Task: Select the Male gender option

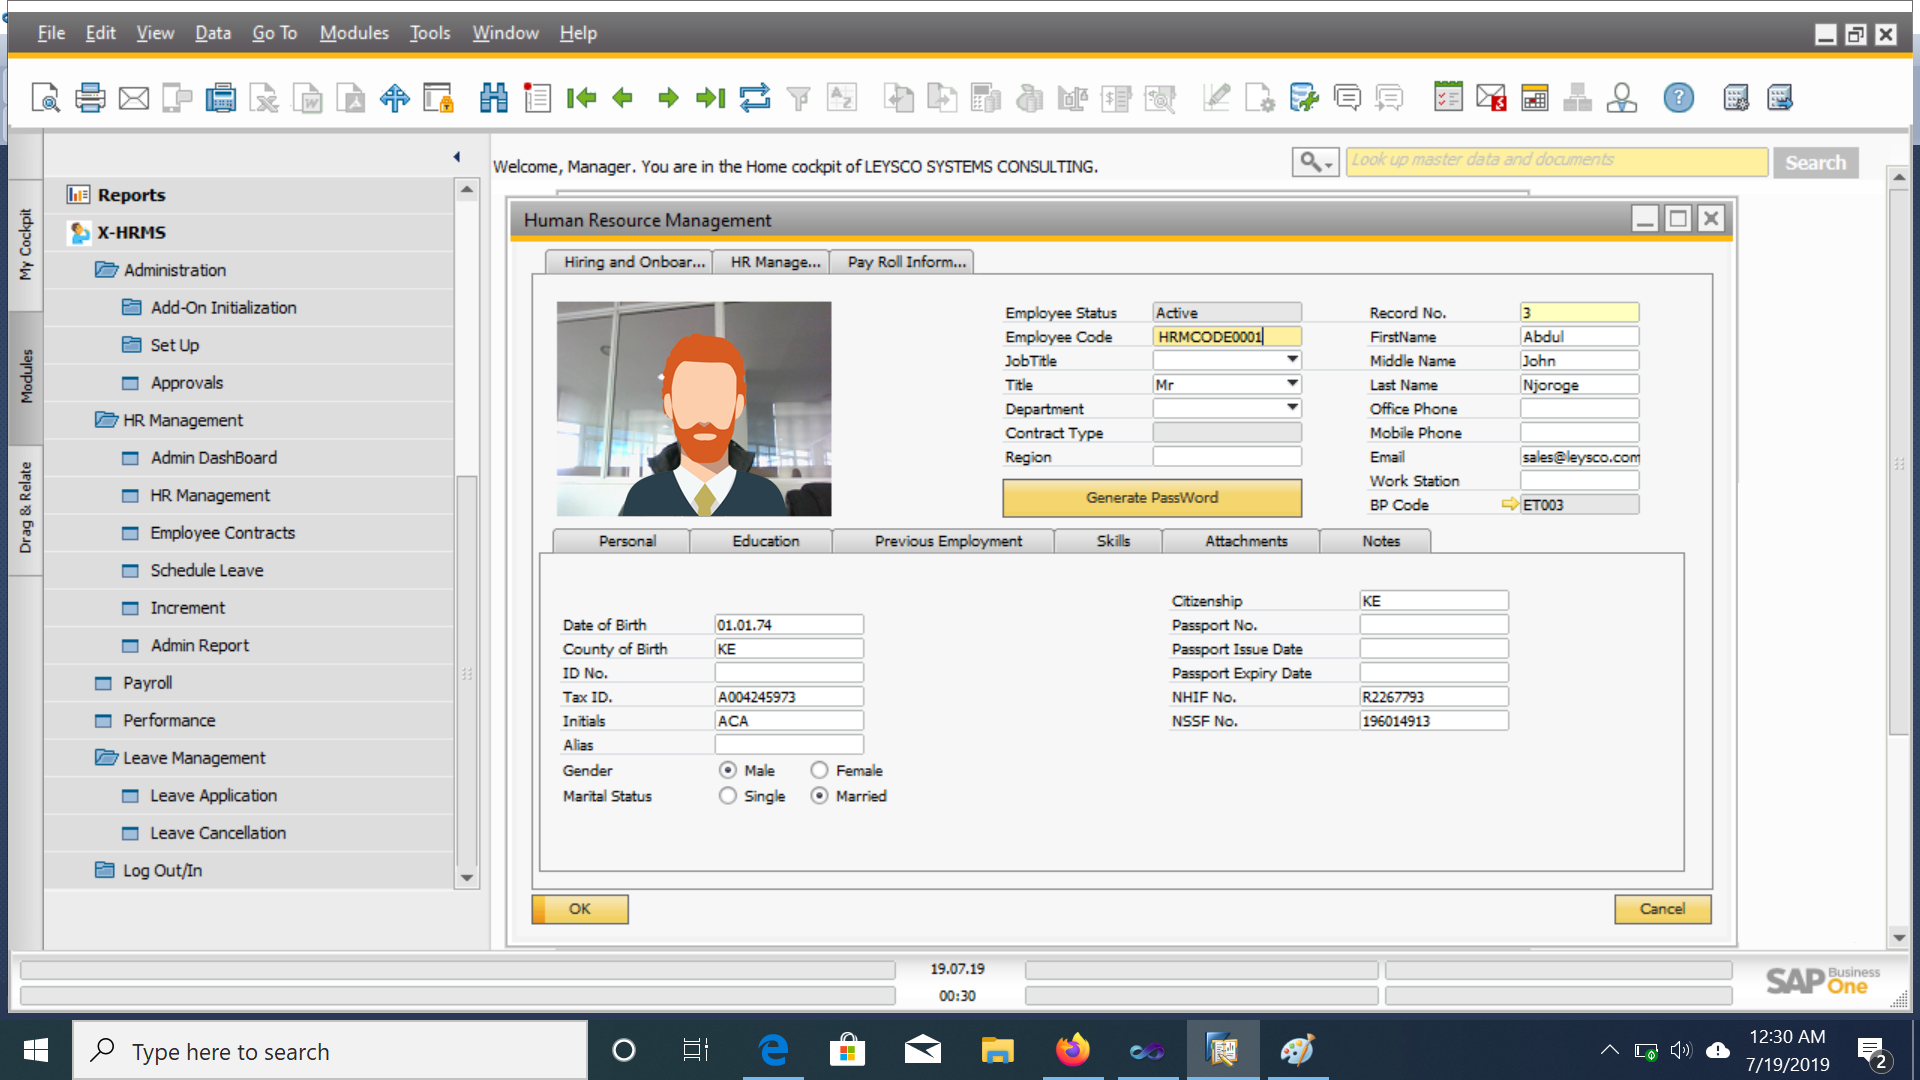Action: [x=728, y=770]
